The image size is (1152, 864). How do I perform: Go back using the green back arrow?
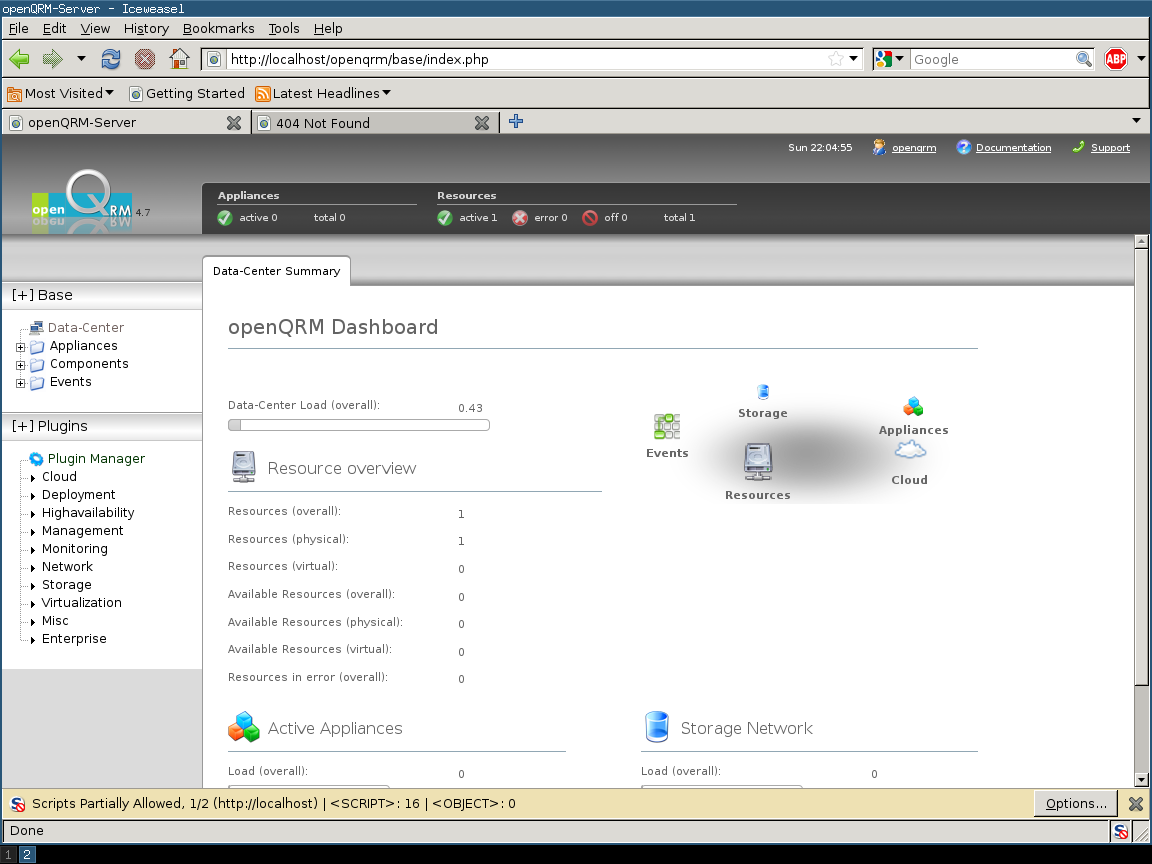(19, 59)
